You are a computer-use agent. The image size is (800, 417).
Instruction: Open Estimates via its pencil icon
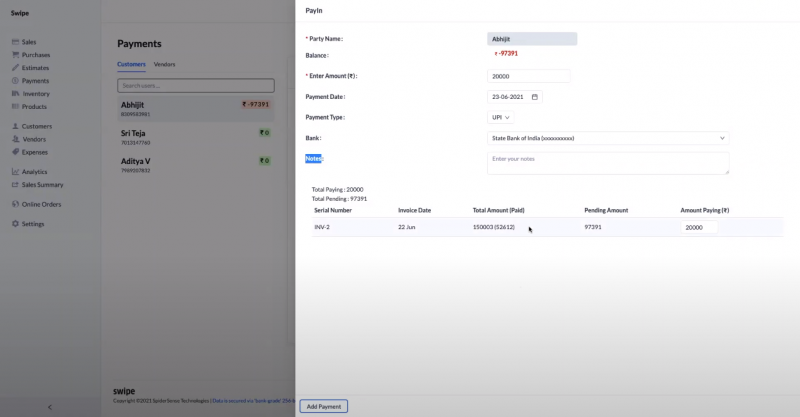coord(15,68)
